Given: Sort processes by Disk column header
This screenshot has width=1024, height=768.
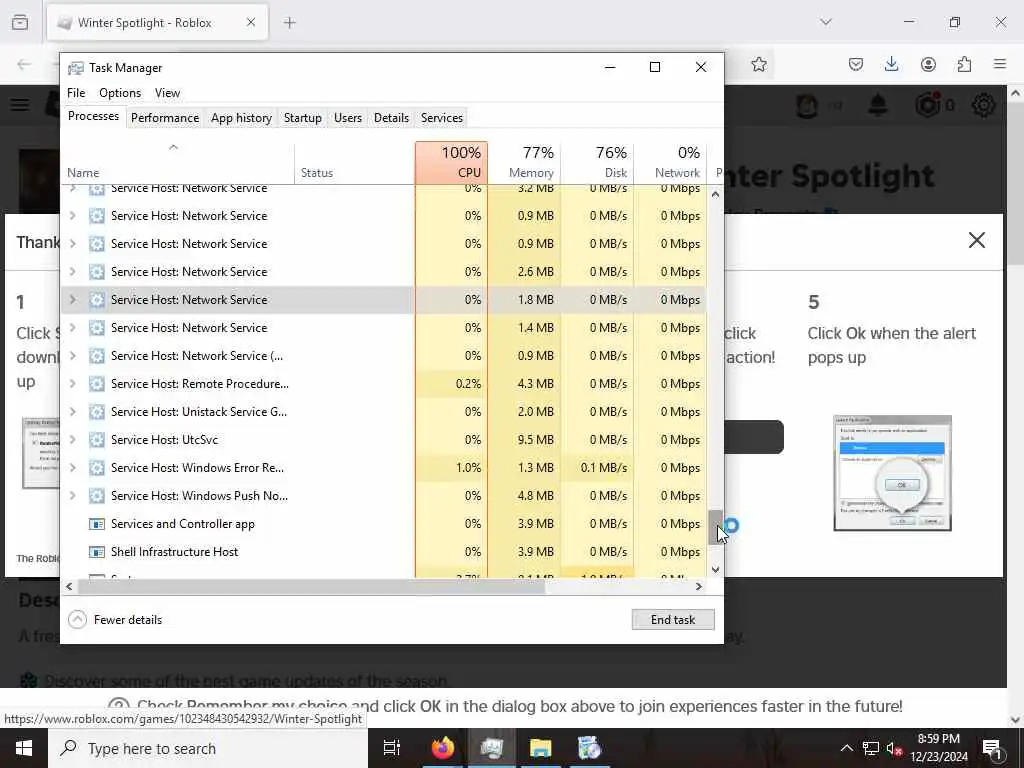Looking at the screenshot, I should pyautogui.click(x=598, y=162).
